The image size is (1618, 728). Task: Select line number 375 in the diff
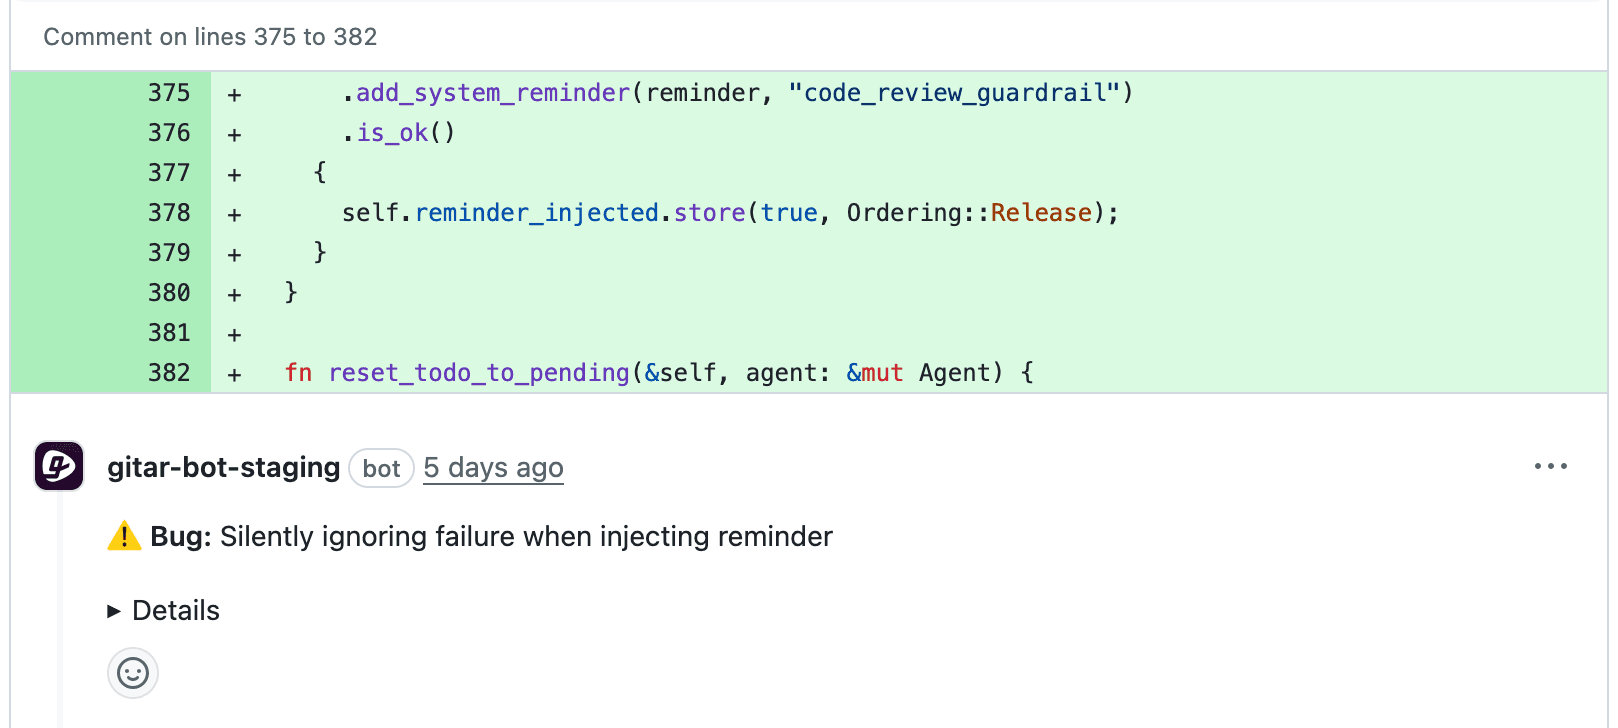pyautogui.click(x=169, y=92)
